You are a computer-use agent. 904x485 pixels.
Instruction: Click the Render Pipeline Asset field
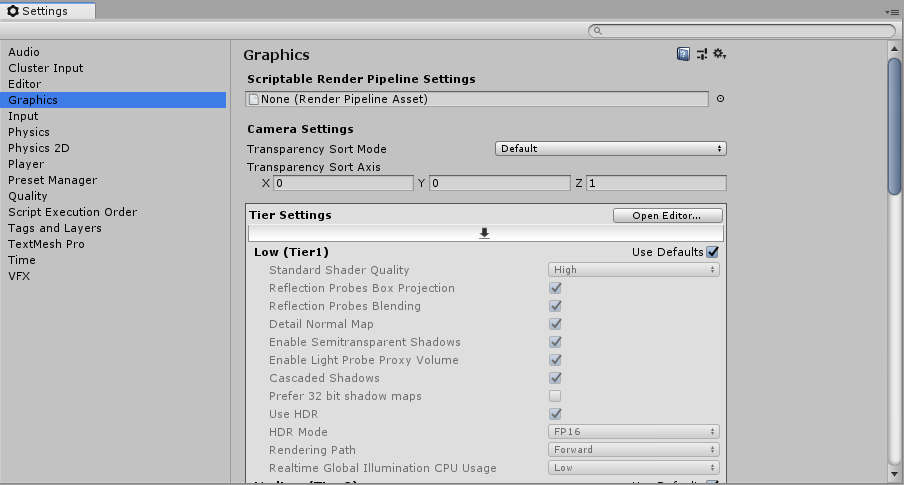tap(477, 99)
